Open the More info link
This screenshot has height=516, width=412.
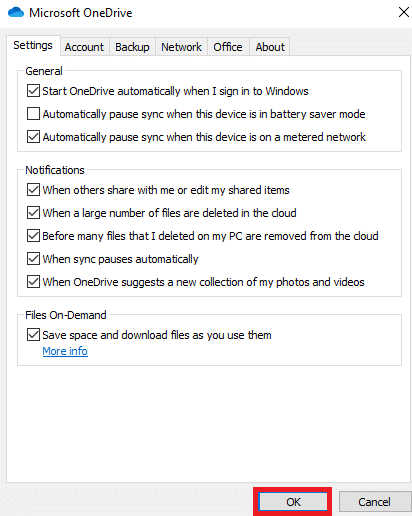[x=65, y=351]
